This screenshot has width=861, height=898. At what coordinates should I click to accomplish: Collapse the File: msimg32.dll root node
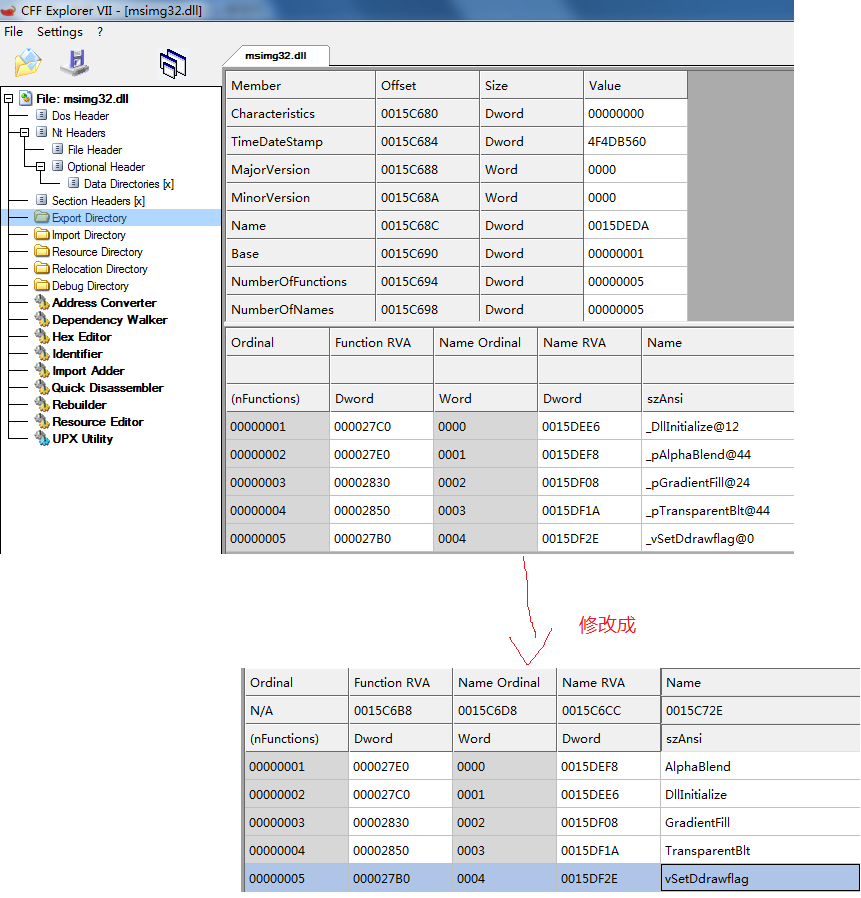(9, 99)
